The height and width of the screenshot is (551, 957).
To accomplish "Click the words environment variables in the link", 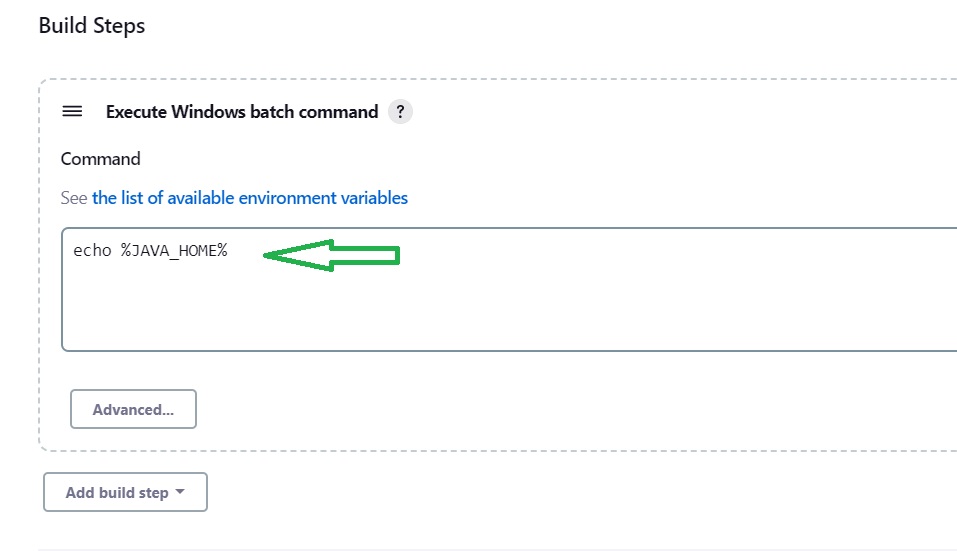I will [323, 198].
